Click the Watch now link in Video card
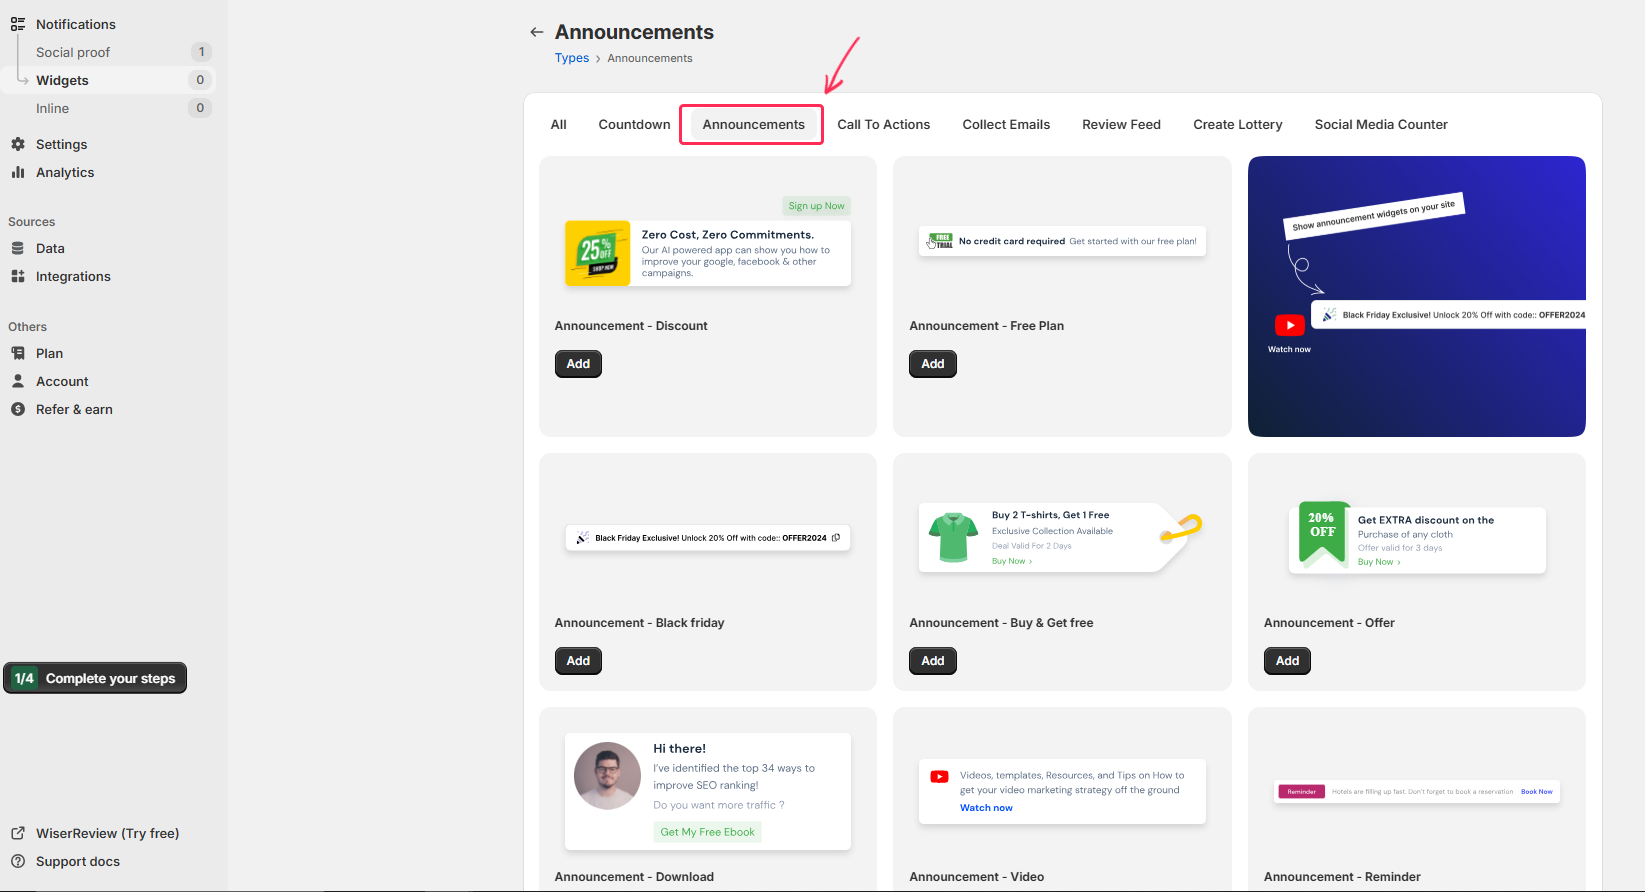Viewport: 1645px width, 892px height. tap(986, 808)
